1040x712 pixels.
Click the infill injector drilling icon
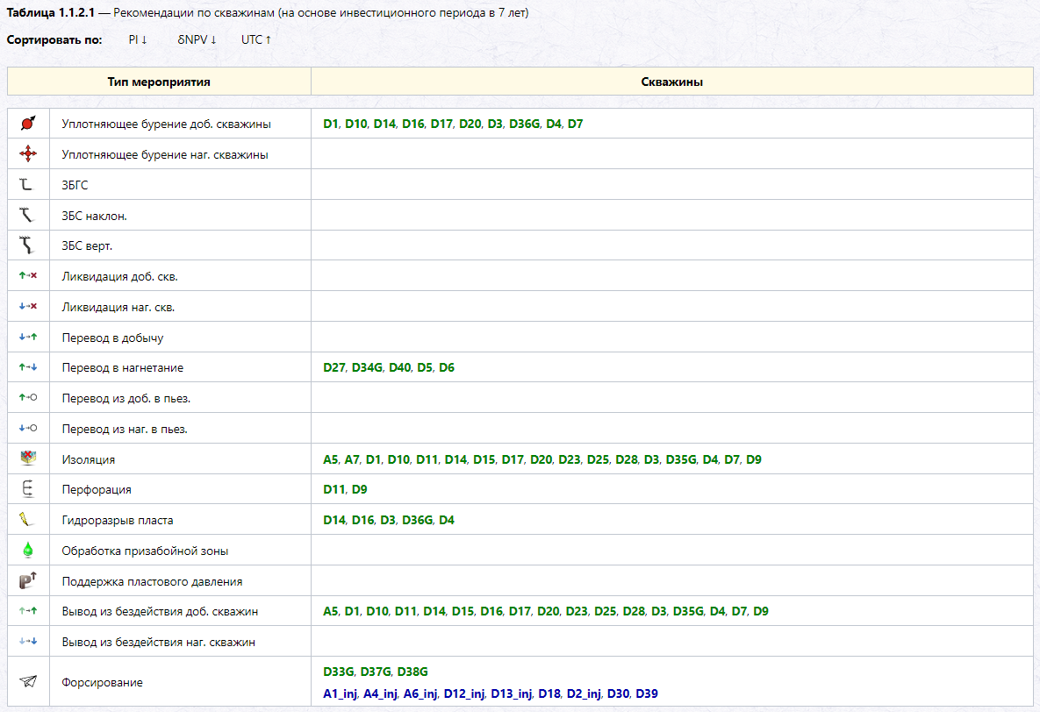click(28, 154)
